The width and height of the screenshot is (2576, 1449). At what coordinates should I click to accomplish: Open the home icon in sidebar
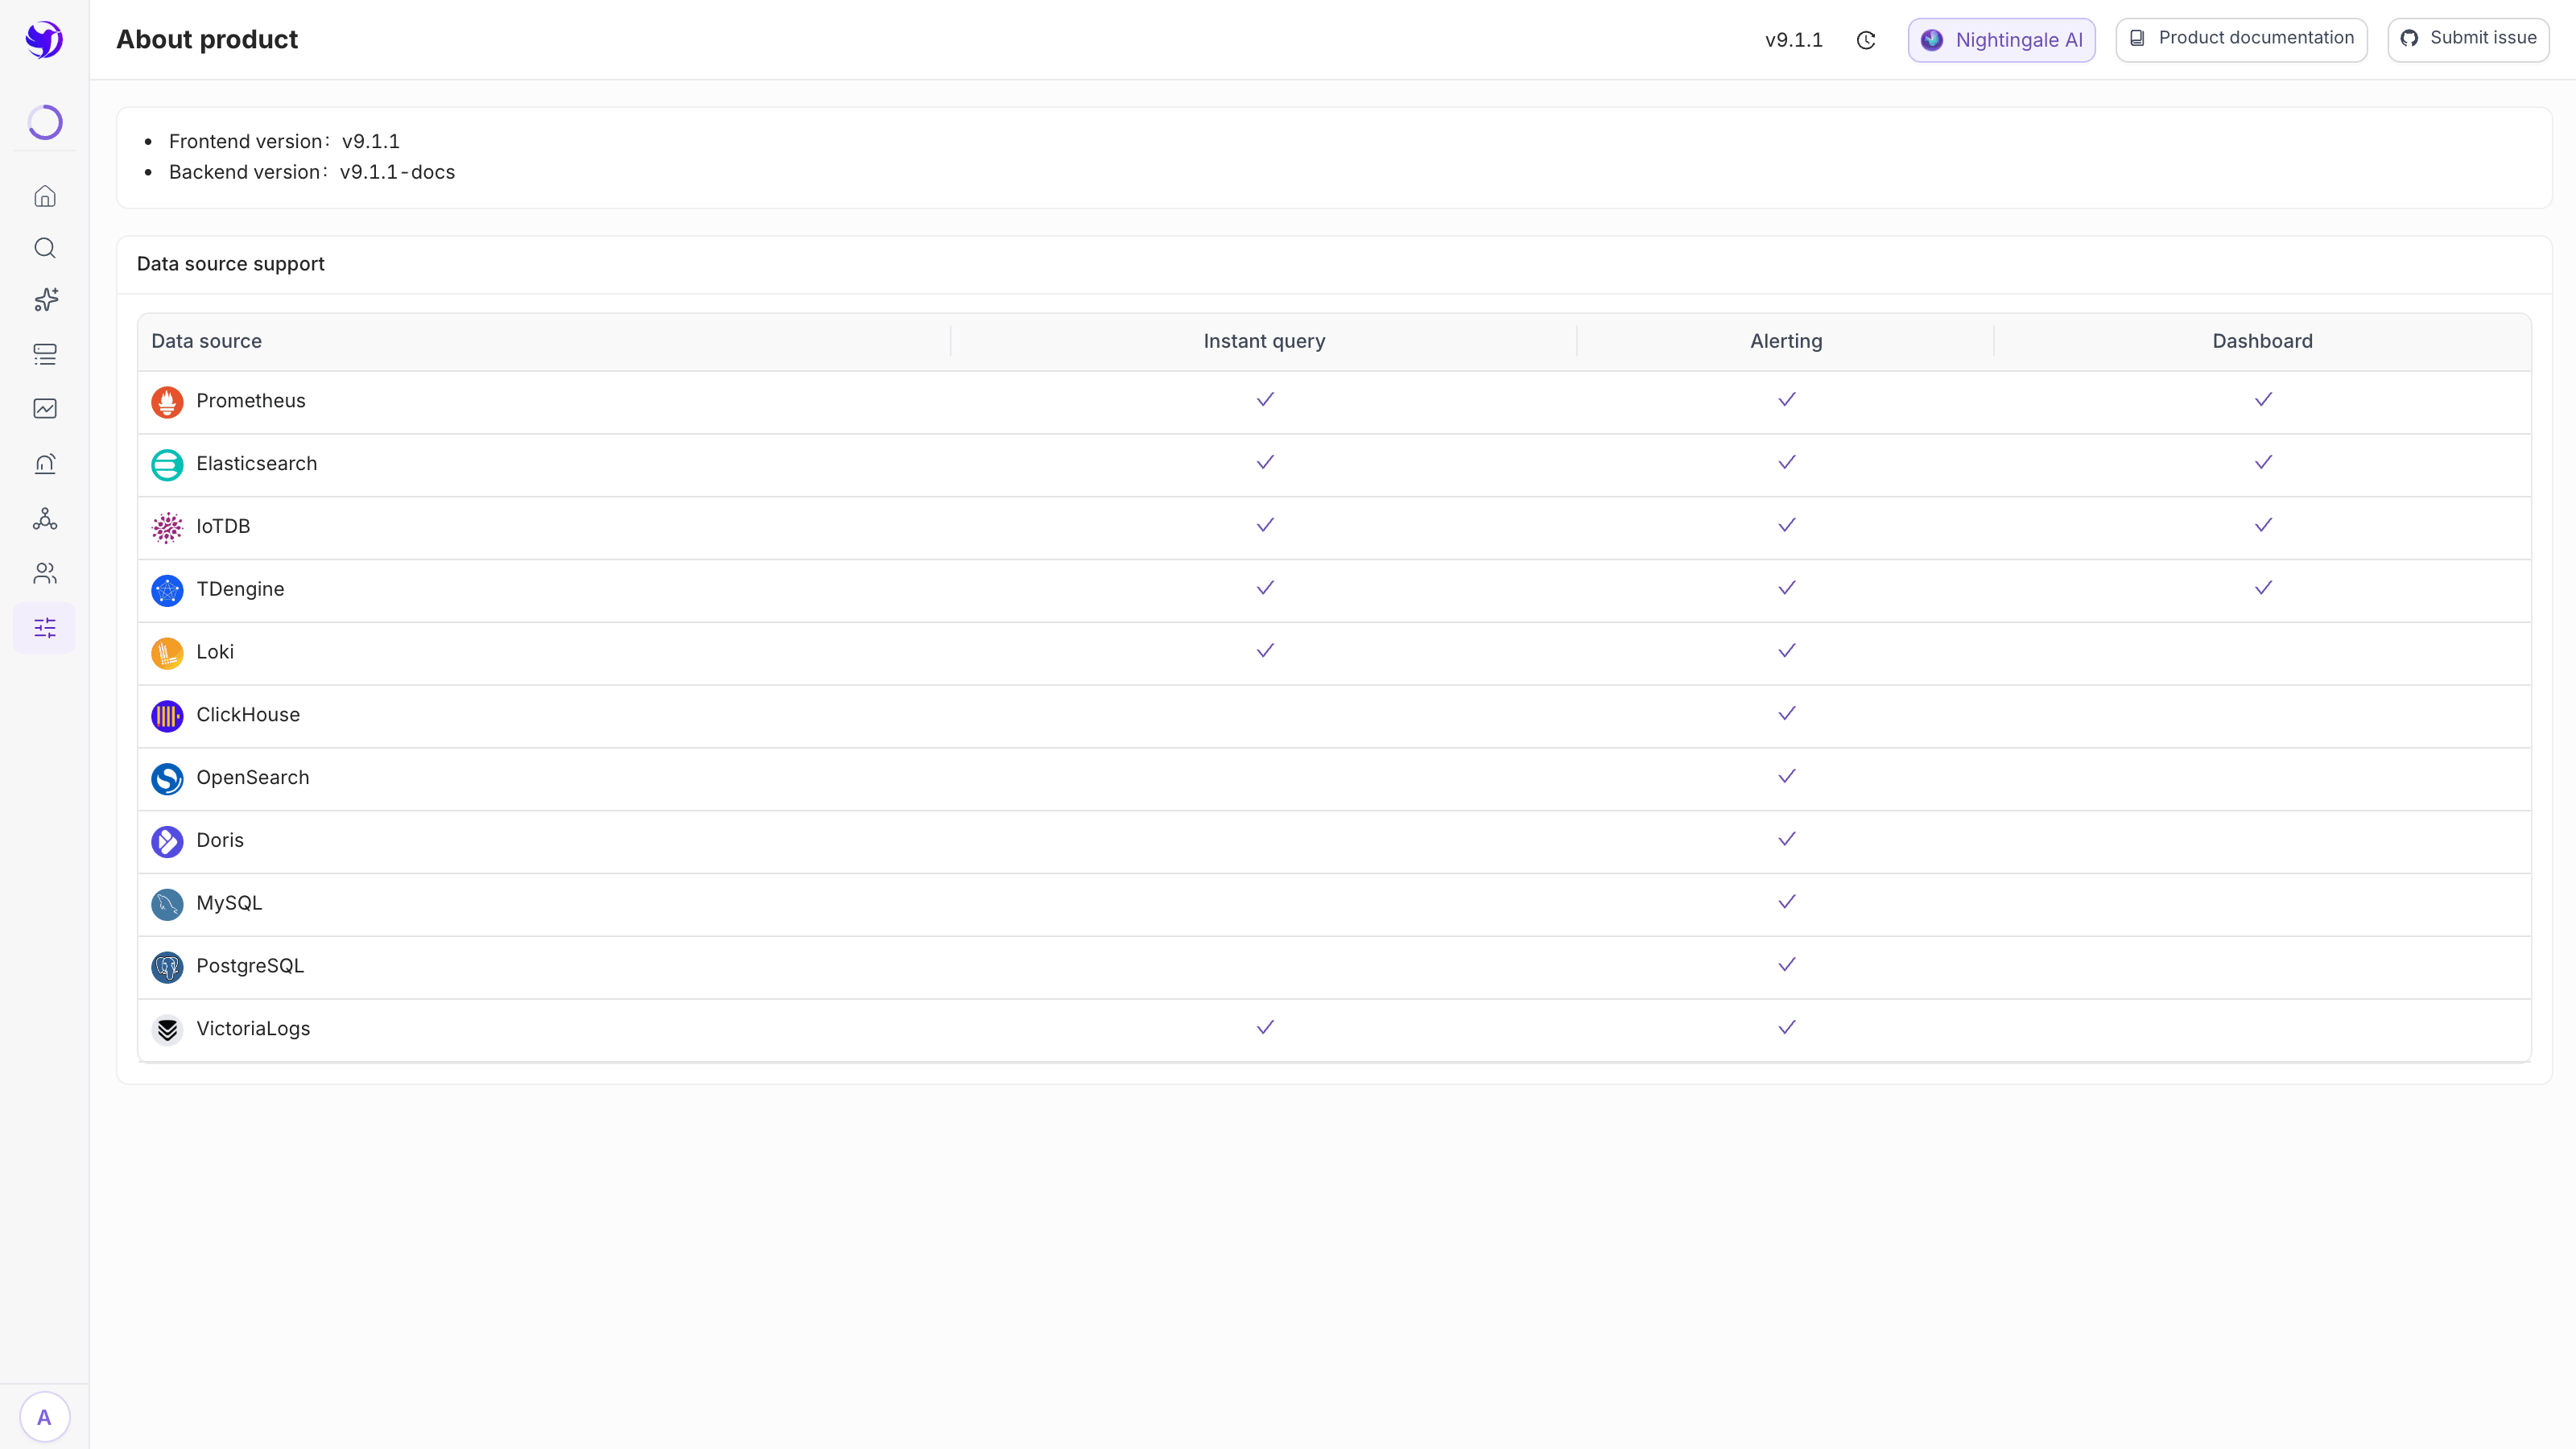44,196
